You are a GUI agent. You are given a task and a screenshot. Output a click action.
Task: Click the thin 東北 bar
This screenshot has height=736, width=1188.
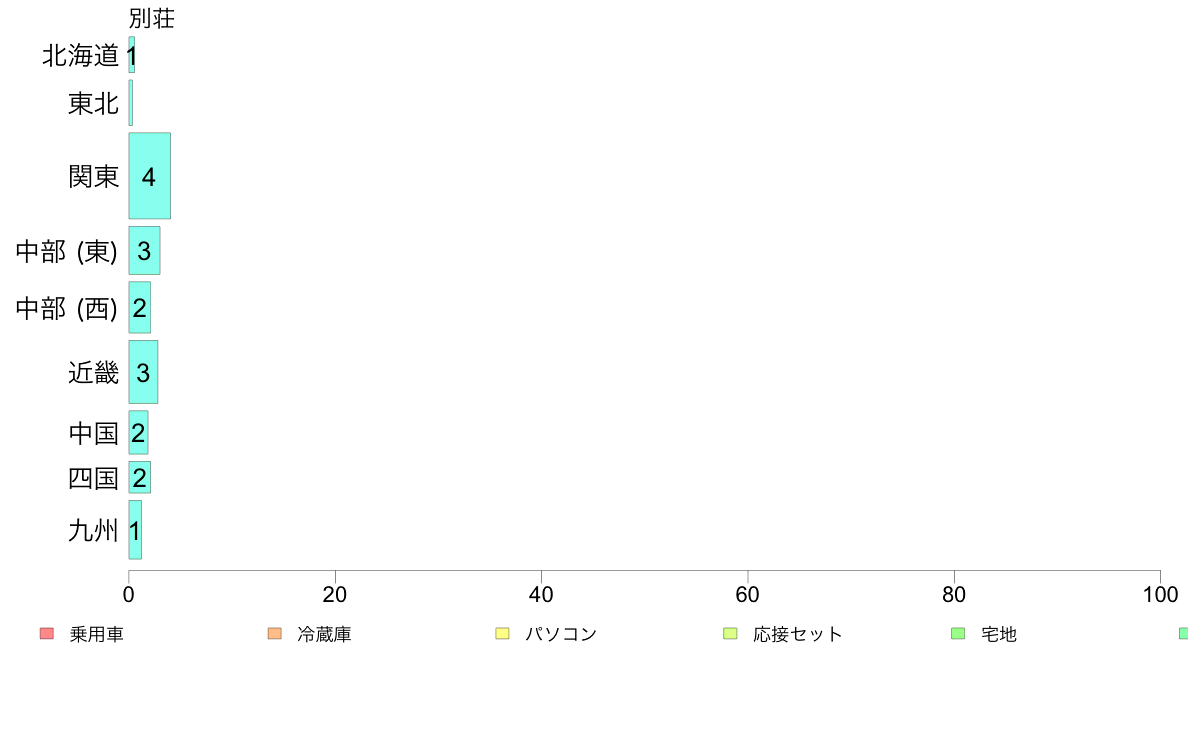pyautogui.click(x=130, y=103)
